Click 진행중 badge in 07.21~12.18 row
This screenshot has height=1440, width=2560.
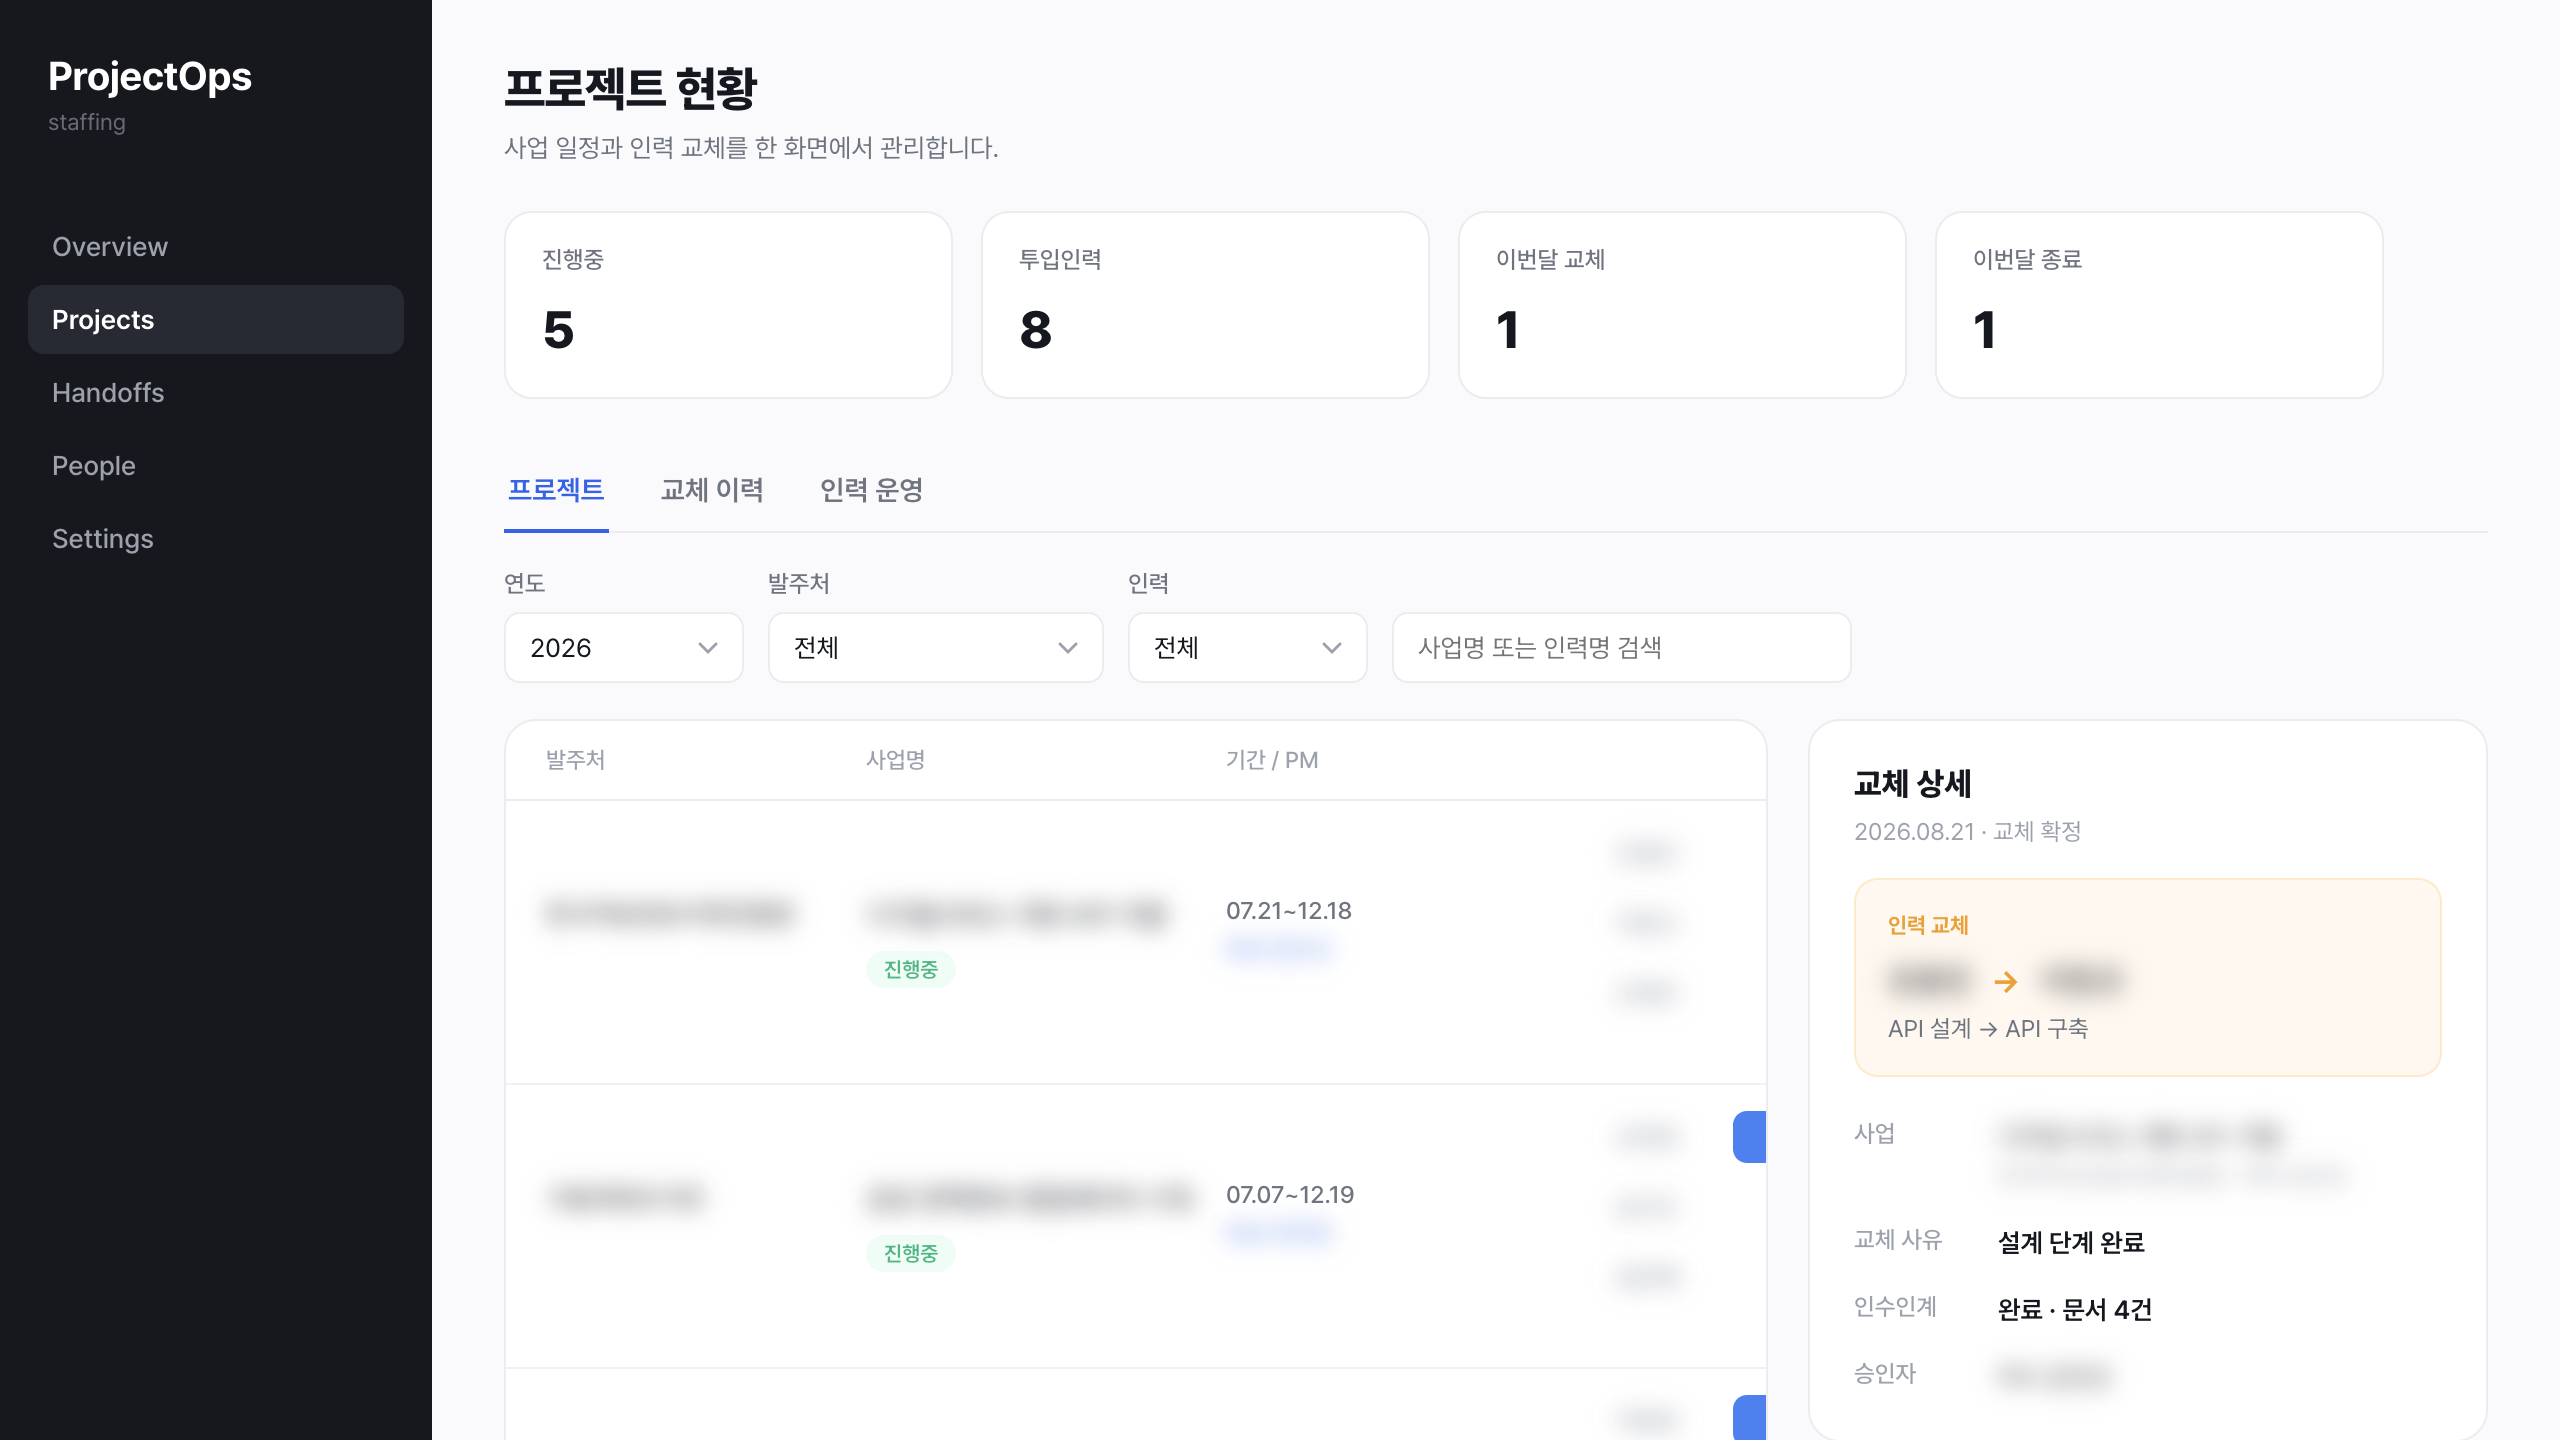[x=911, y=969]
